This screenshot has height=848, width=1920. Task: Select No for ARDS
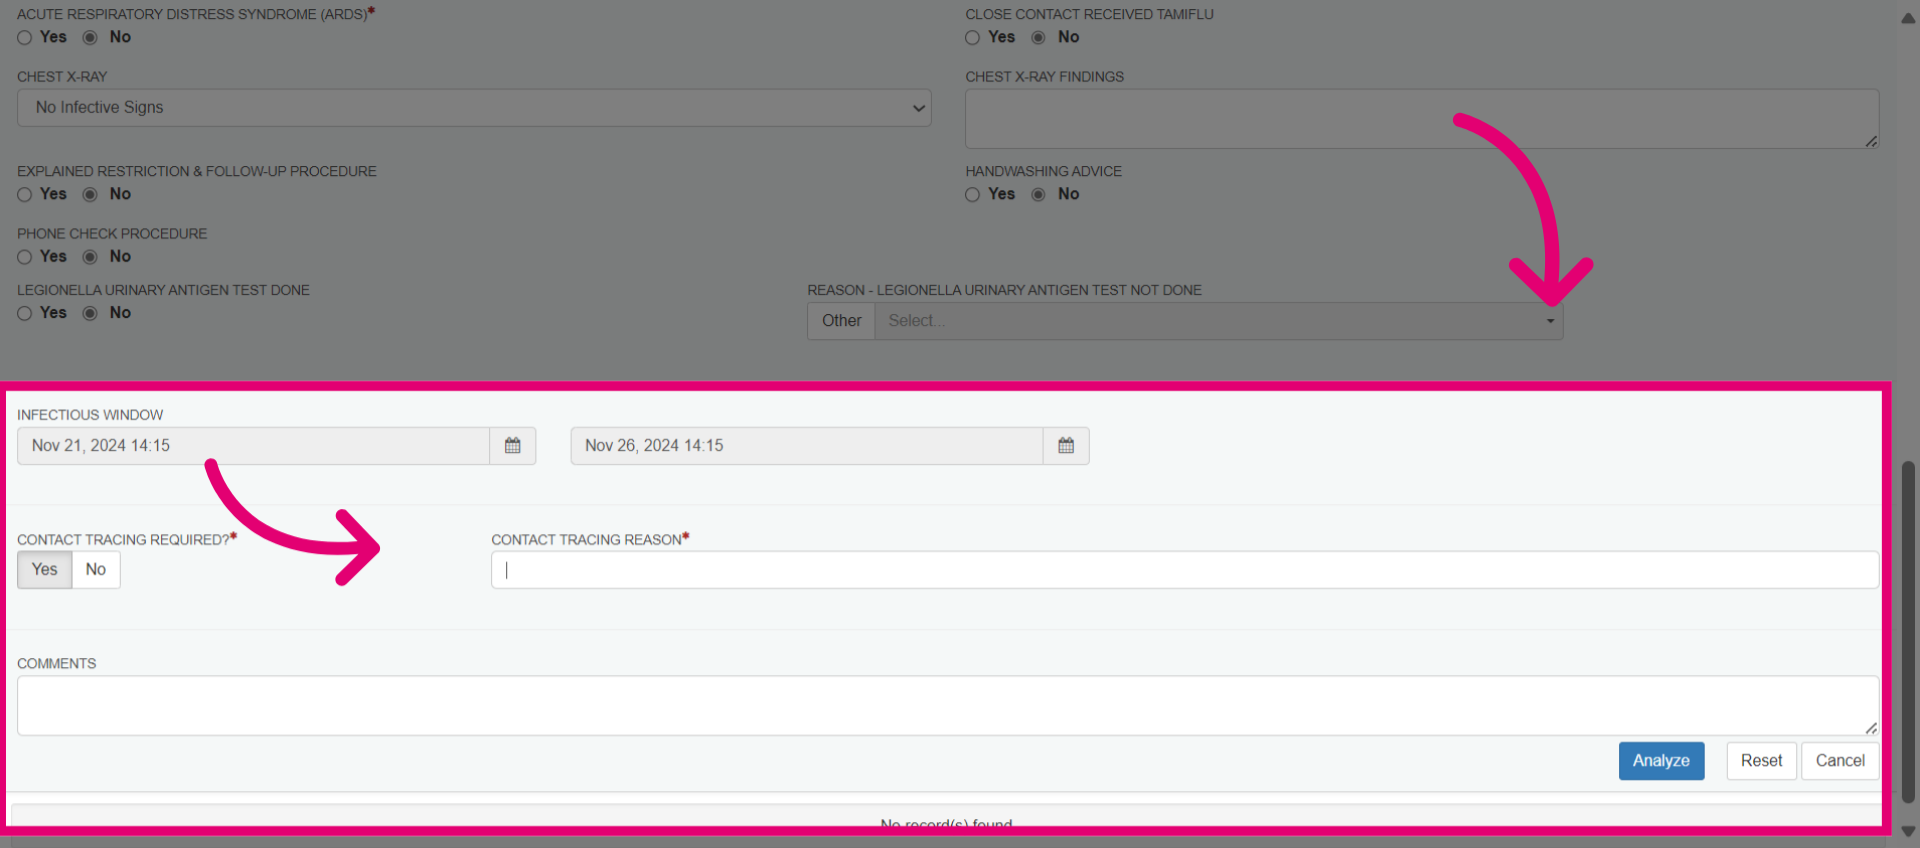point(90,38)
